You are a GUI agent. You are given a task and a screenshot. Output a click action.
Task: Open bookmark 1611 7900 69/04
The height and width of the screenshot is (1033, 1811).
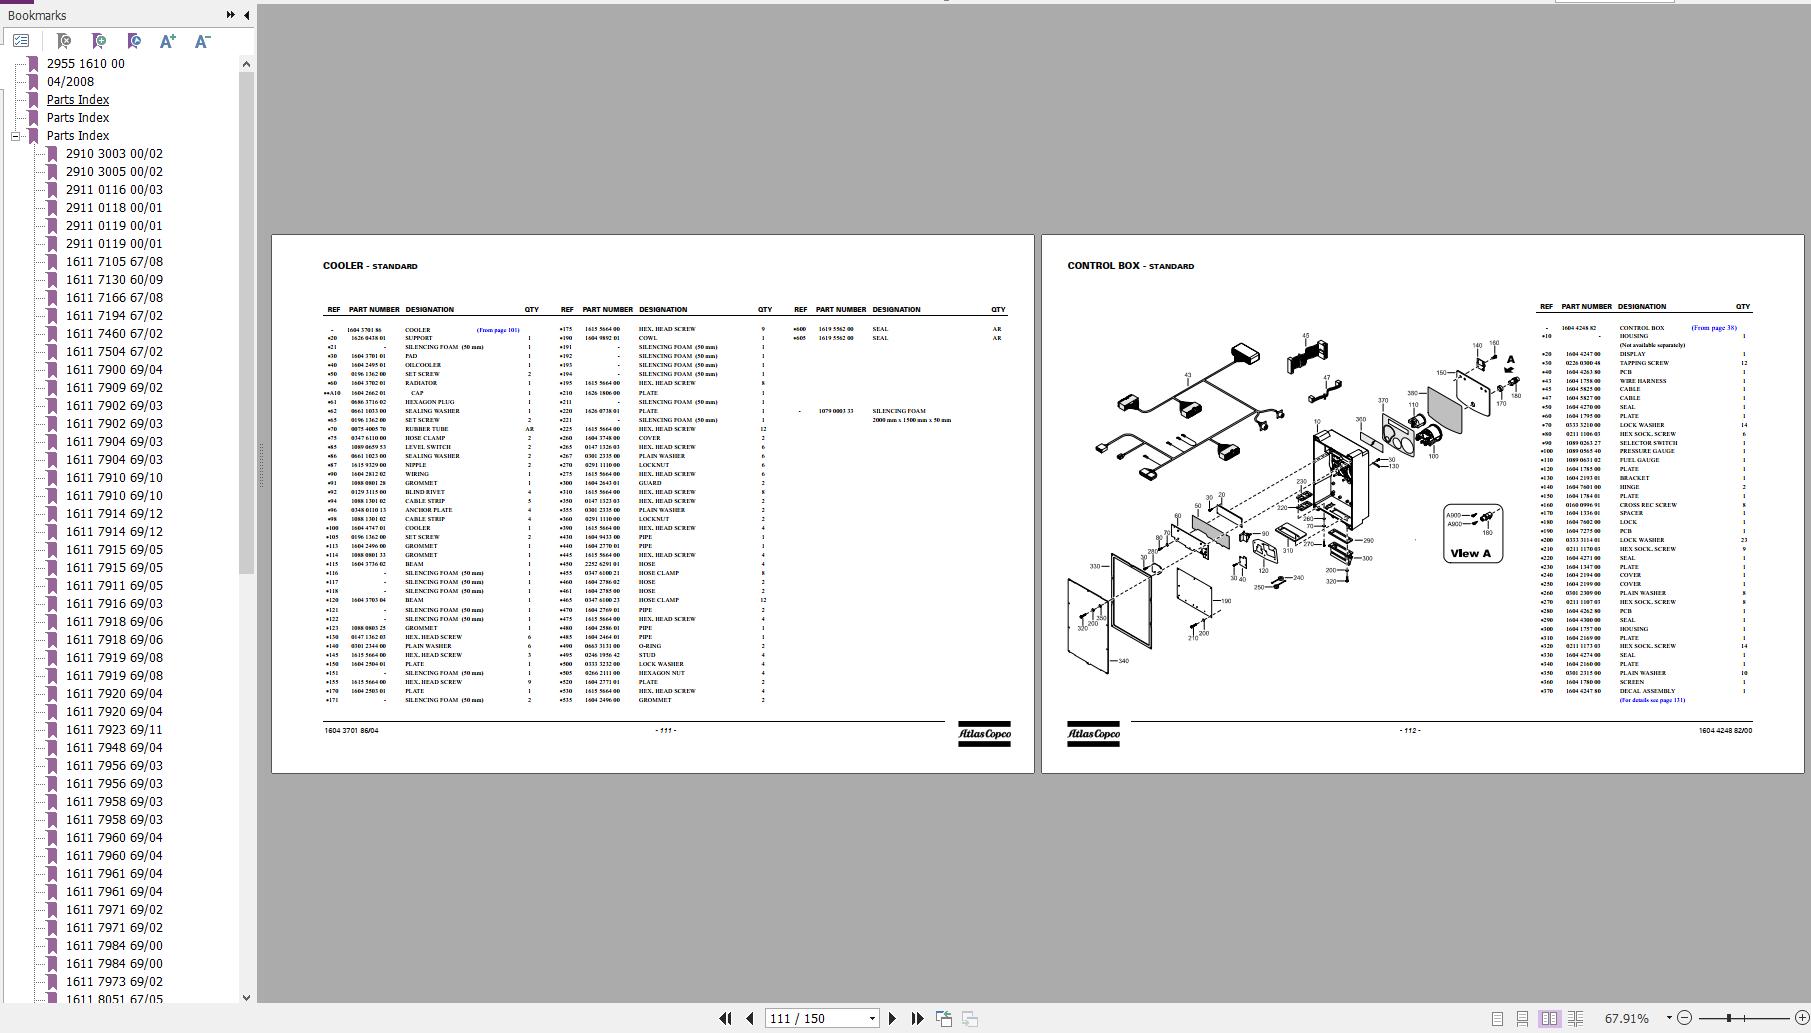(114, 370)
